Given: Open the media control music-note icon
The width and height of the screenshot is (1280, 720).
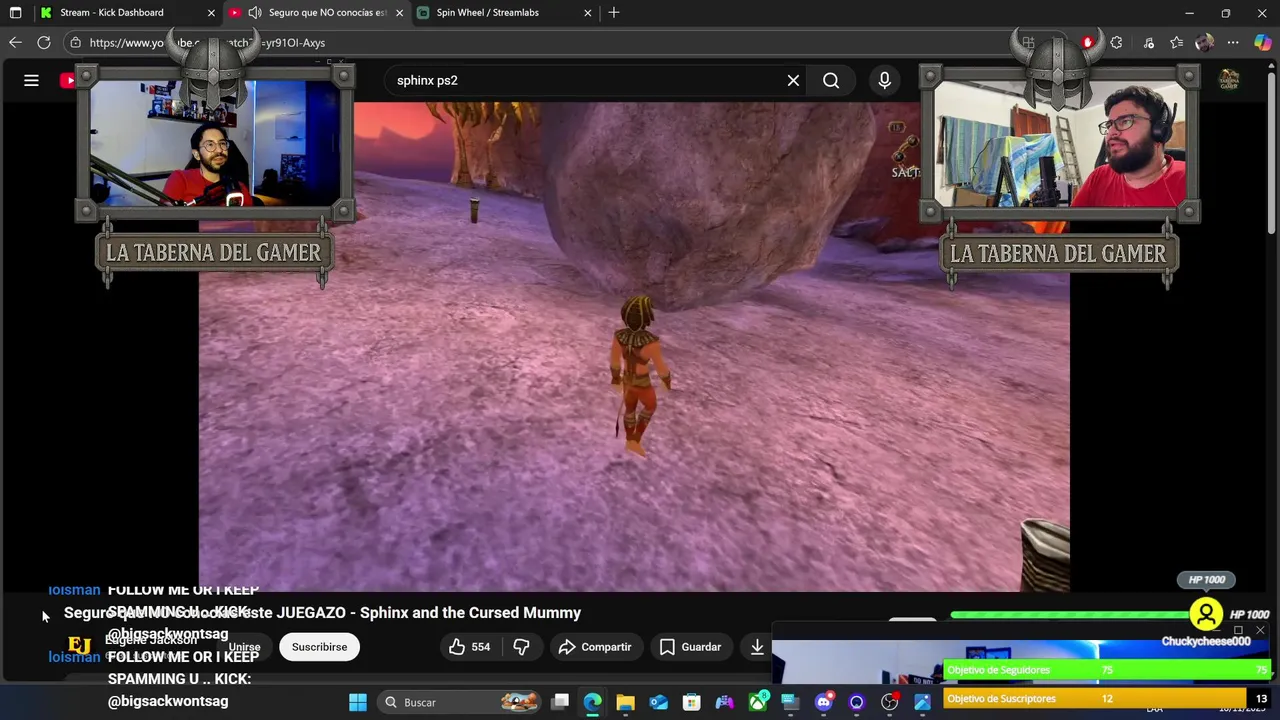Looking at the screenshot, I should 1149,42.
